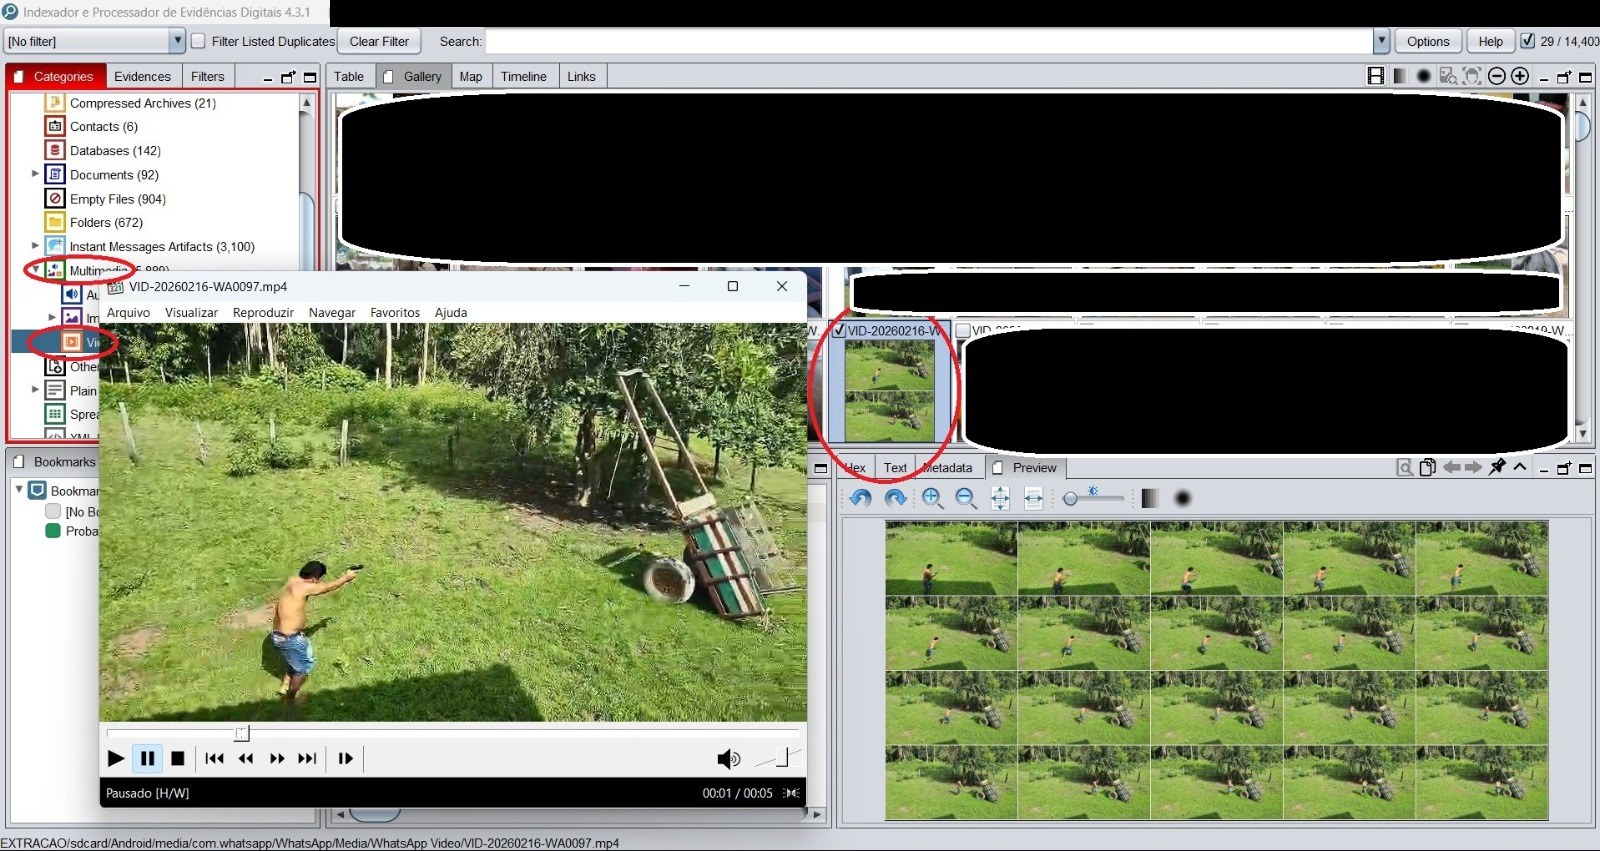The height and width of the screenshot is (851, 1600).
Task: Toggle gray scale in the preview toolbar
Action: point(1150,498)
